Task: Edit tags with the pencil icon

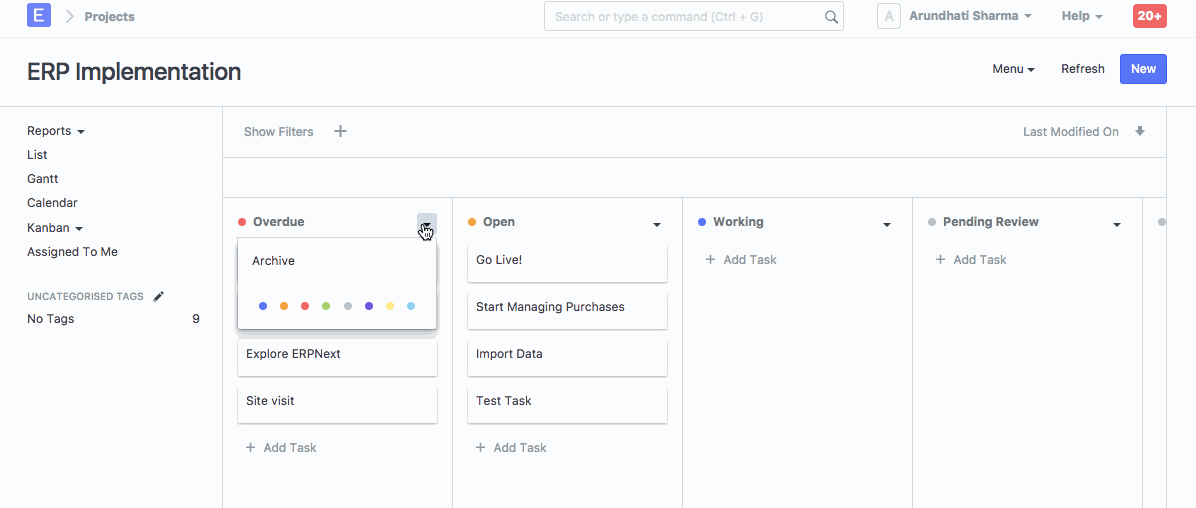Action: click(158, 296)
